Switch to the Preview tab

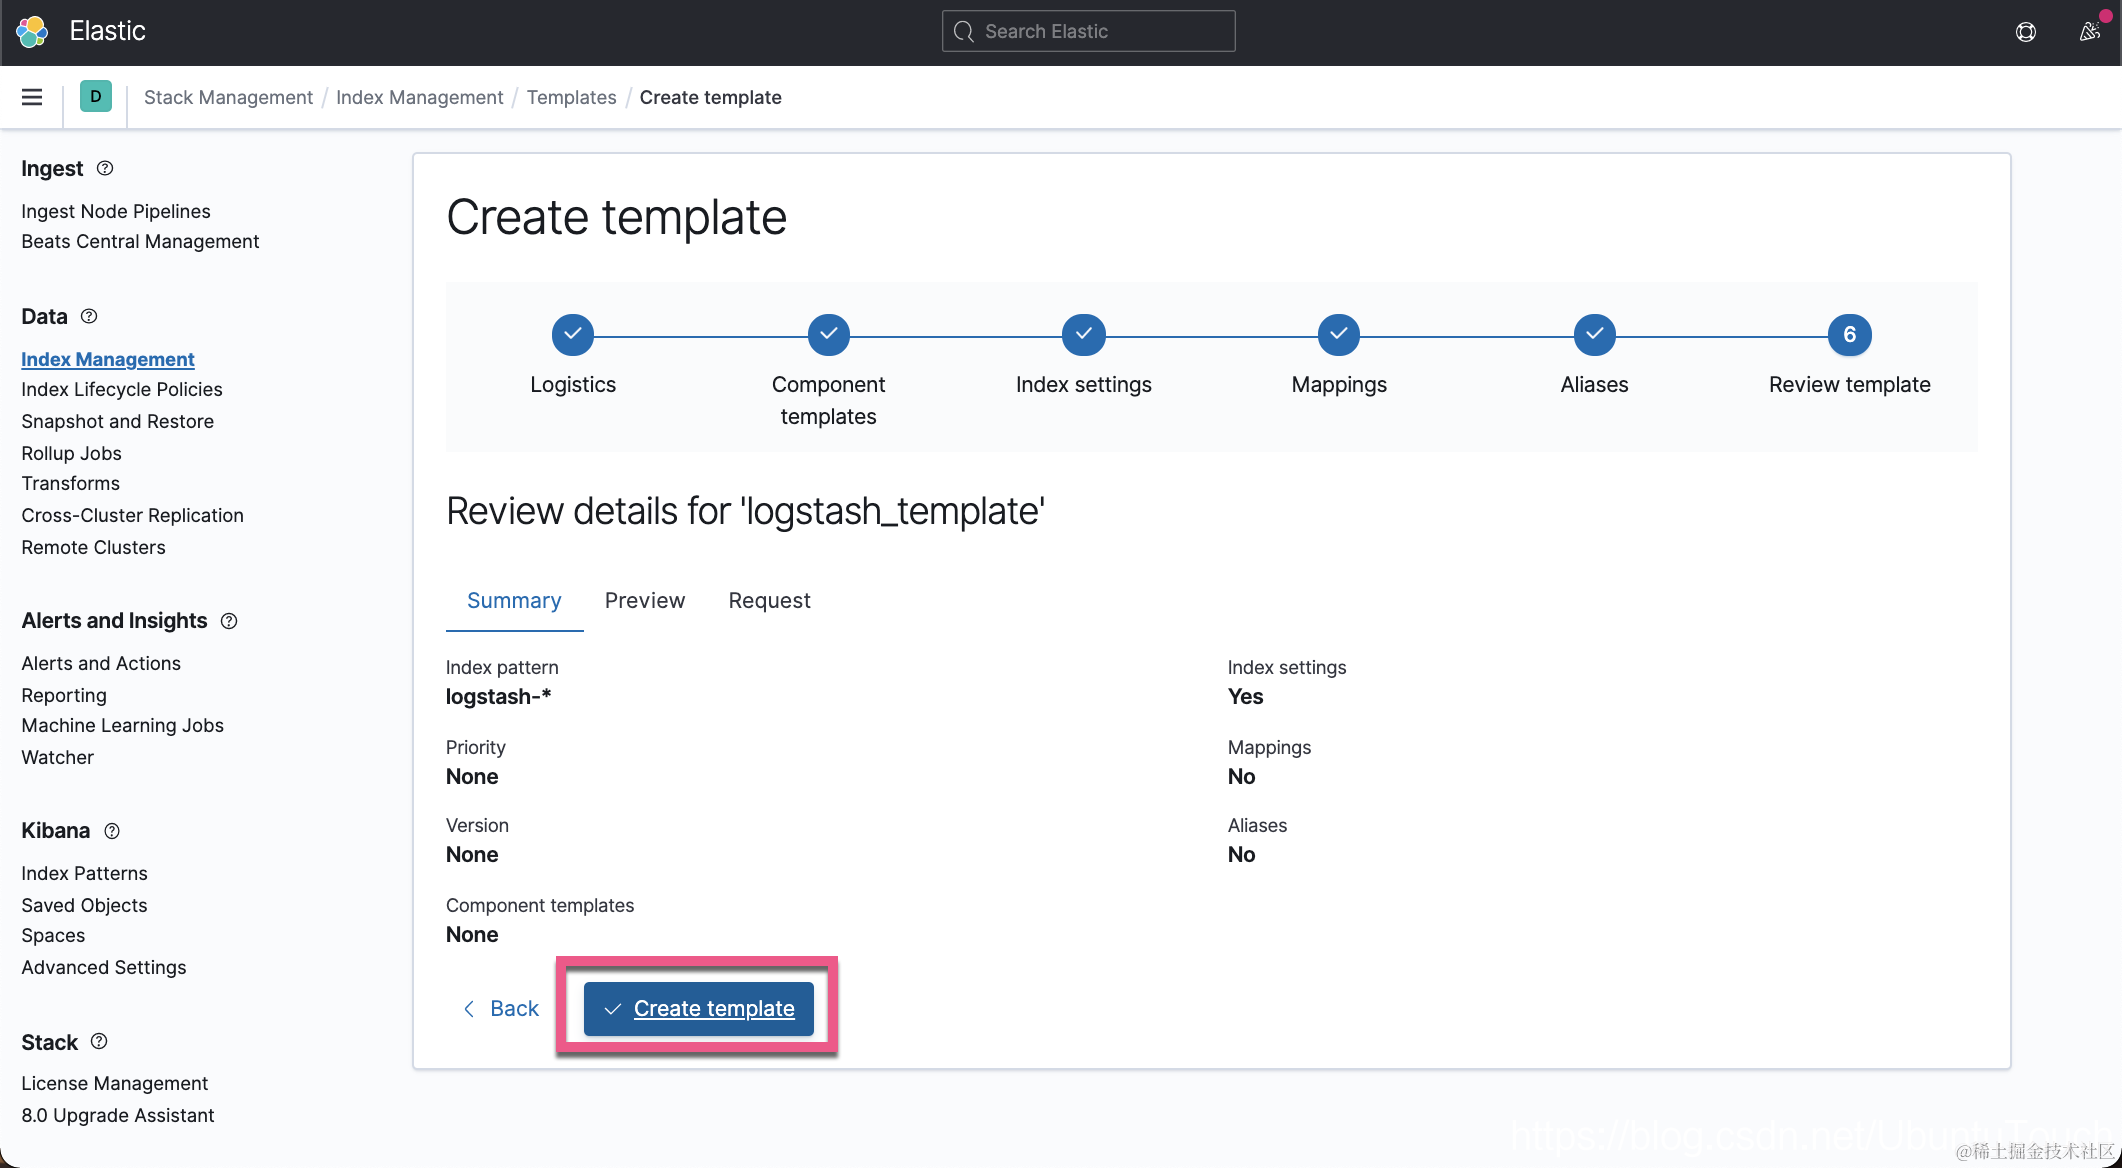645,601
